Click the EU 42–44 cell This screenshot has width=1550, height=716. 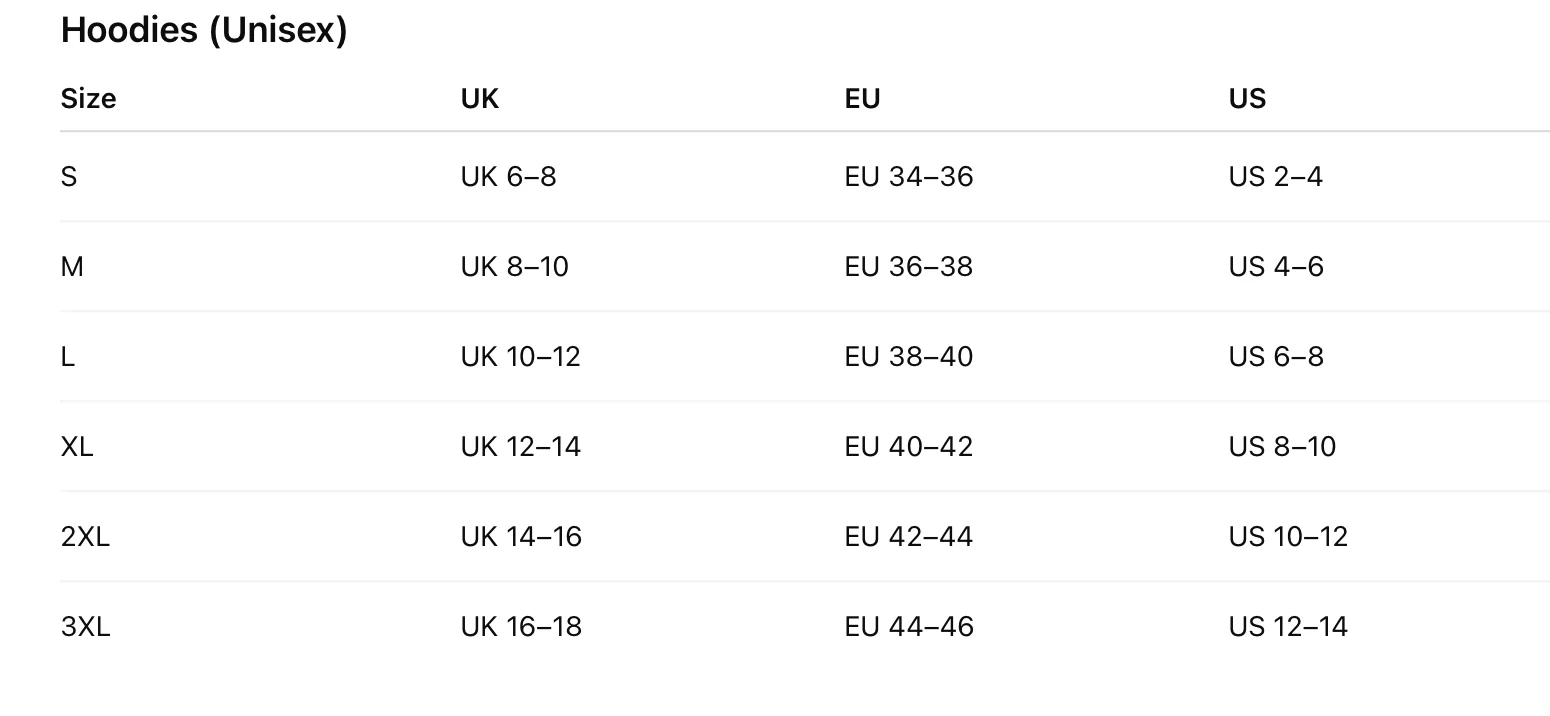(x=908, y=537)
